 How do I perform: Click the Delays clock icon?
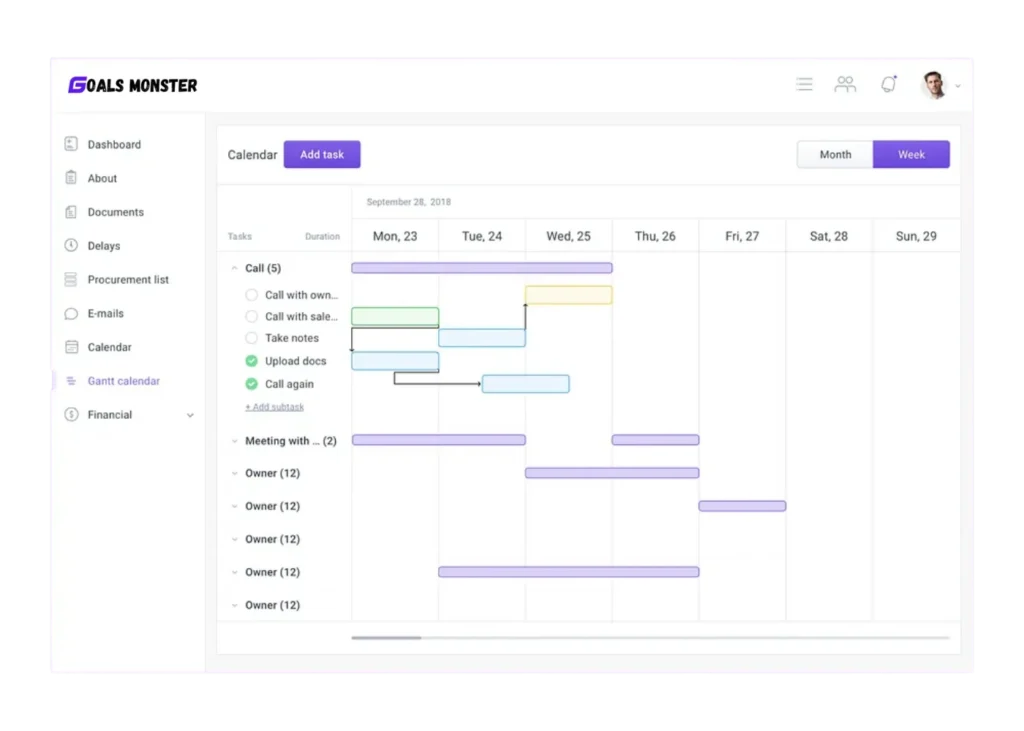click(x=71, y=246)
